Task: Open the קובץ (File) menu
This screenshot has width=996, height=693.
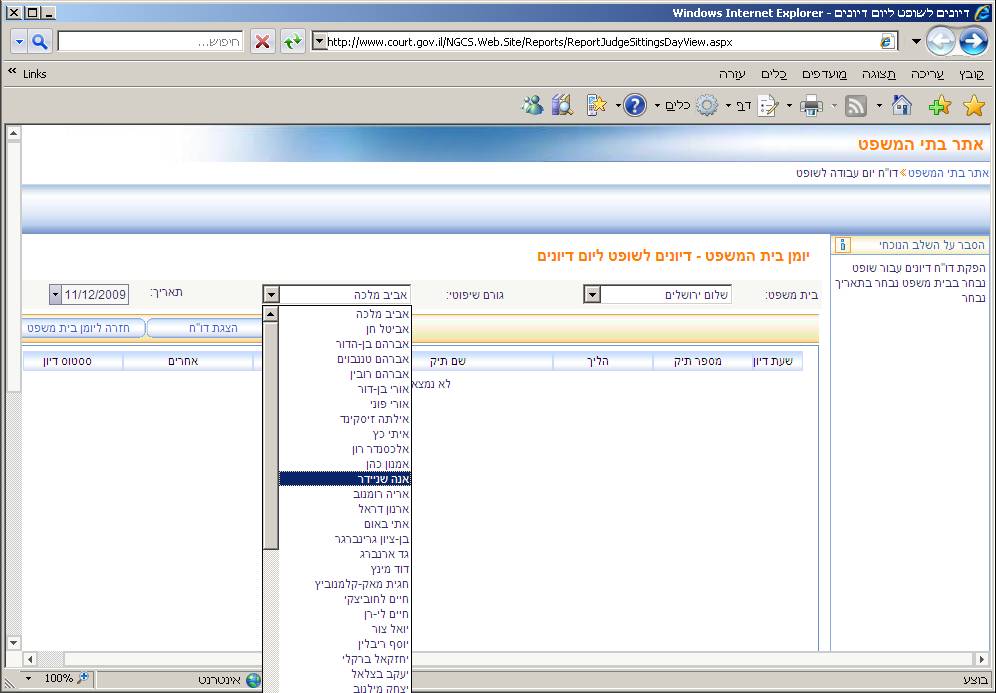Action: pyautogui.click(x=971, y=75)
